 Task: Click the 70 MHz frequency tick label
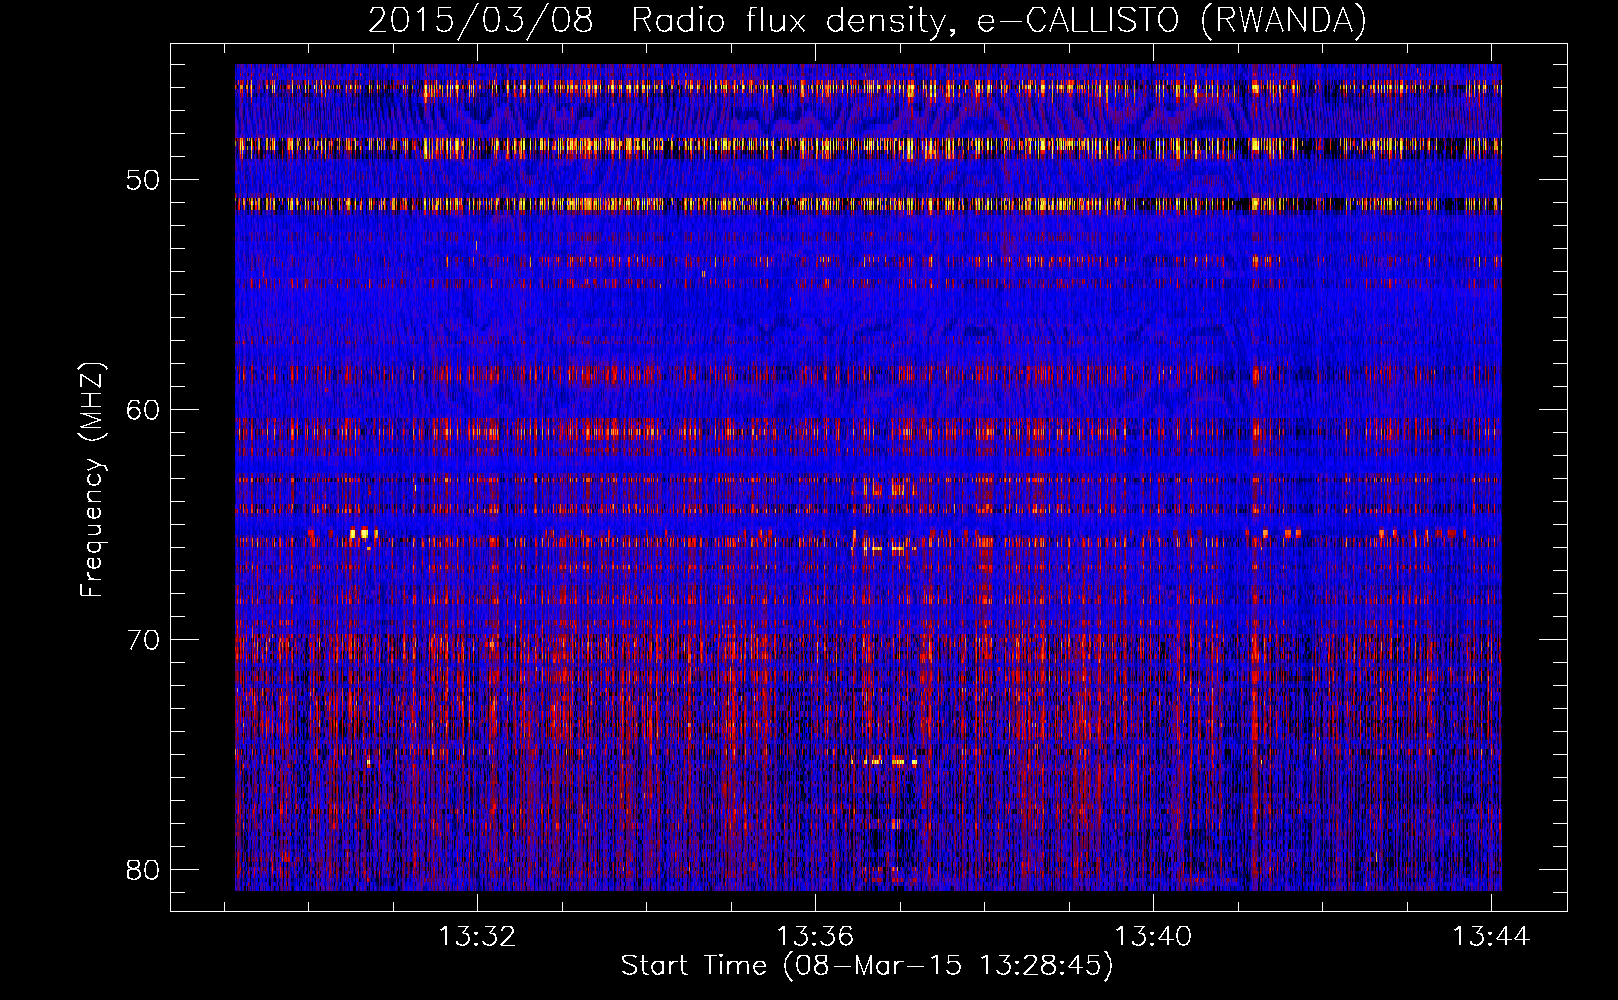pyautogui.click(x=144, y=640)
